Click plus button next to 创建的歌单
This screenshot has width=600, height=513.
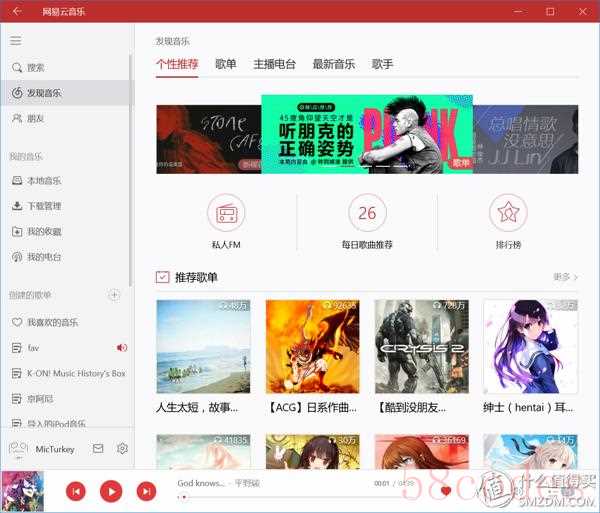[114, 295]
